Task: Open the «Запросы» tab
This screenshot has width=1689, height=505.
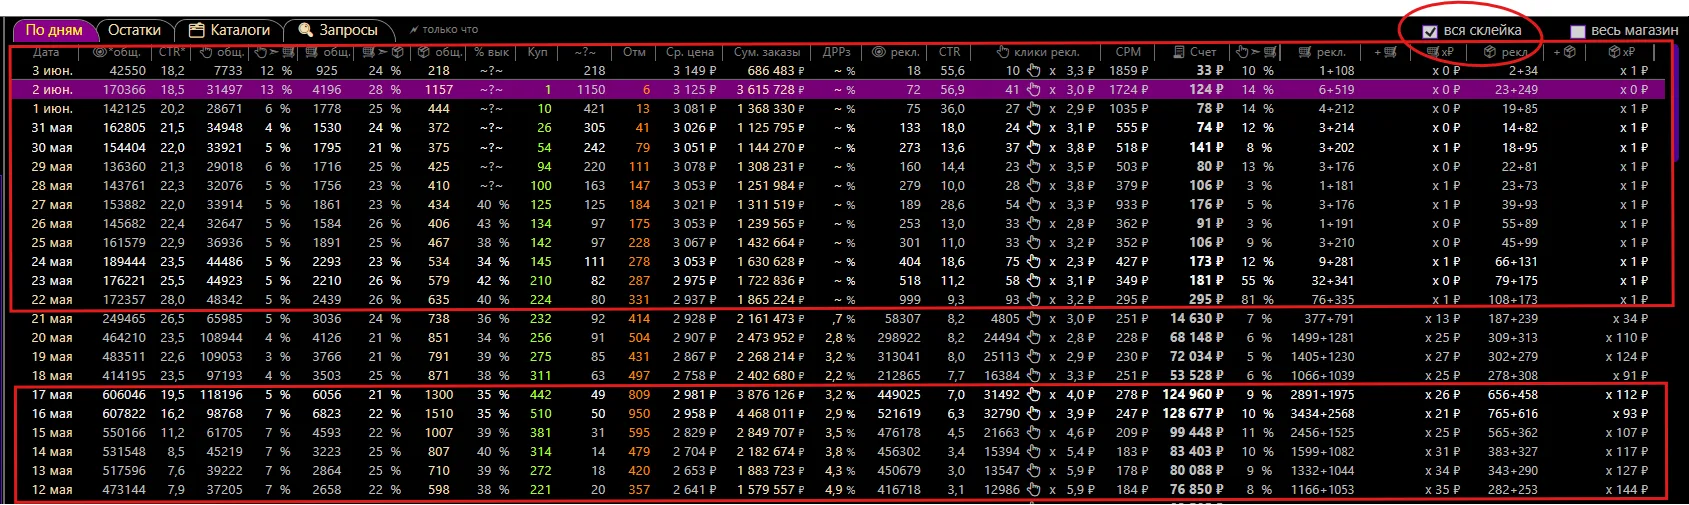Action: pyautogui.click(x=338, y=30)
